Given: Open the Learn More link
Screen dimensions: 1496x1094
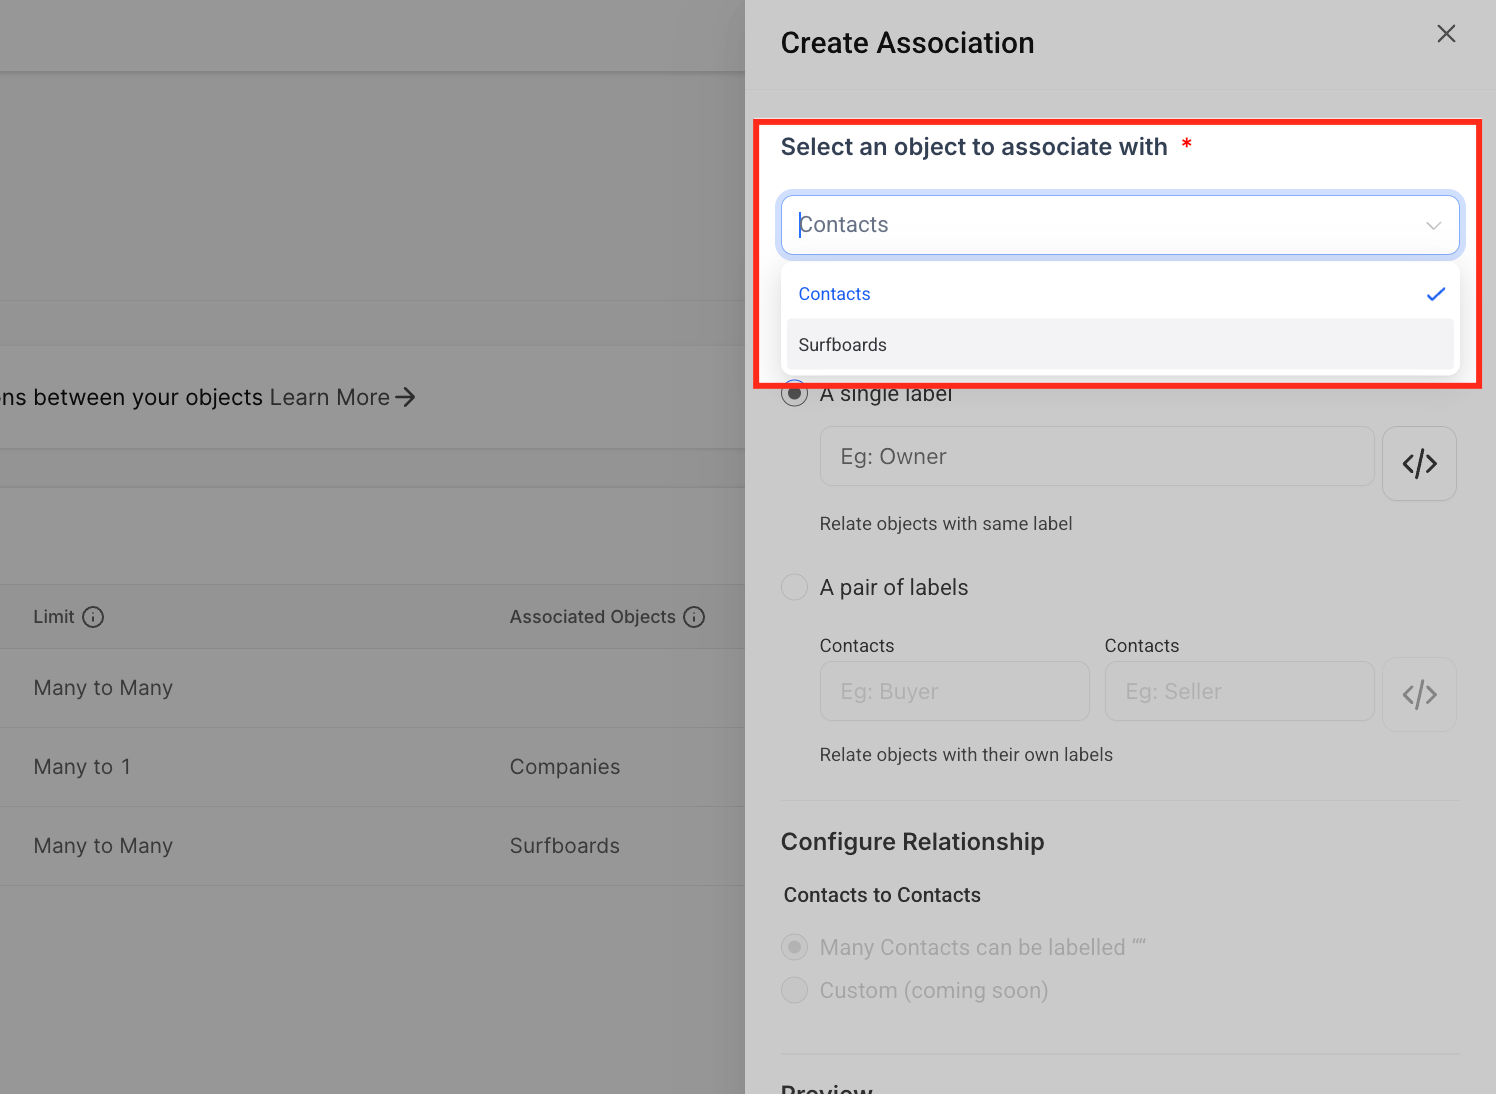Looking at the screenshot, I should coord(330,397).
